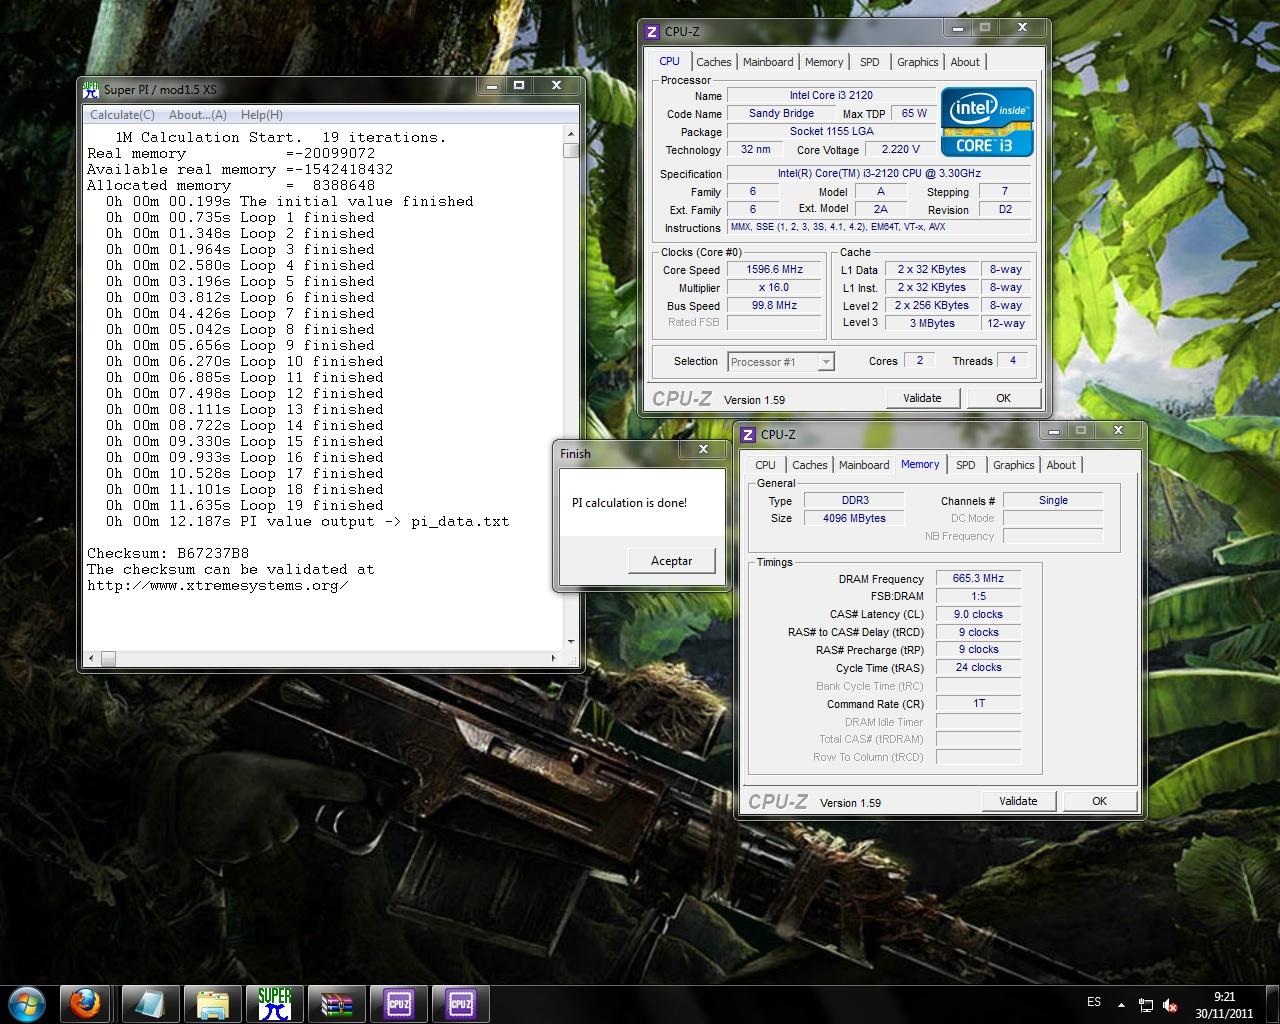Open the About...(A) menu in Super PI
Image resolution: width=1280 pixels, height=1024 pixels.
(198, 115)
